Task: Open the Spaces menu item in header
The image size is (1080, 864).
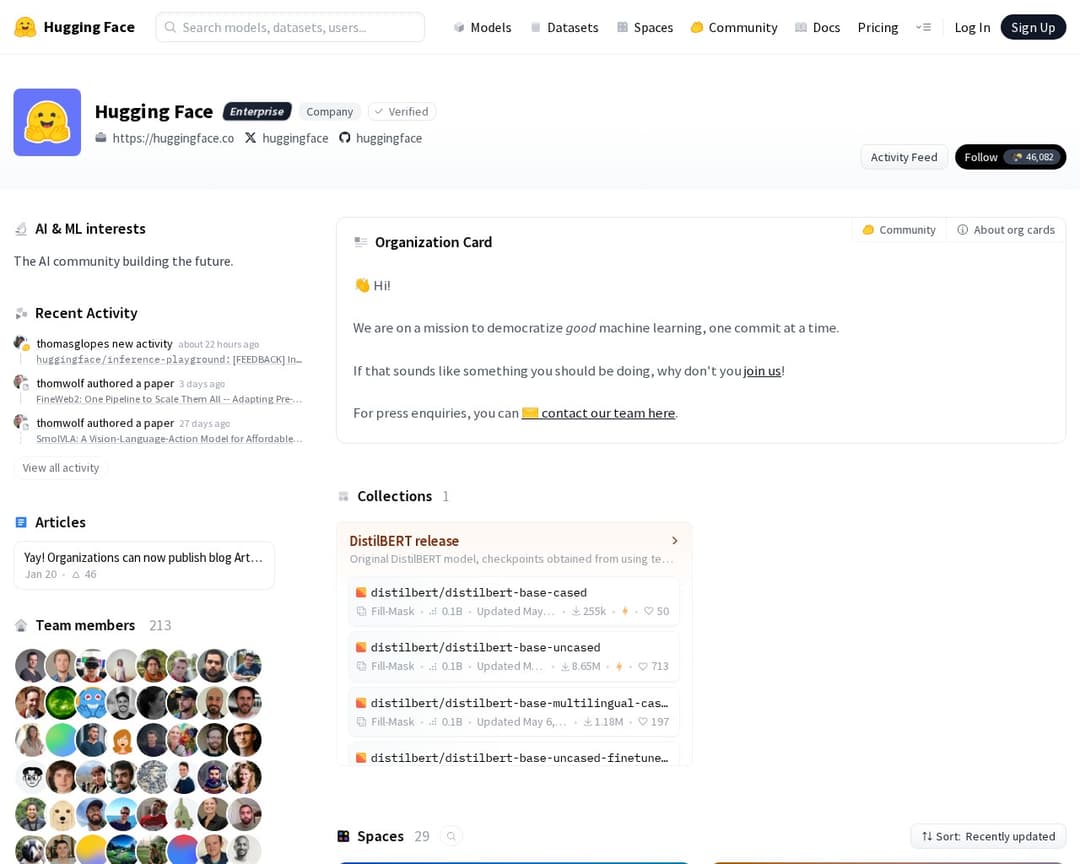Action: click(x=645, y=28)
